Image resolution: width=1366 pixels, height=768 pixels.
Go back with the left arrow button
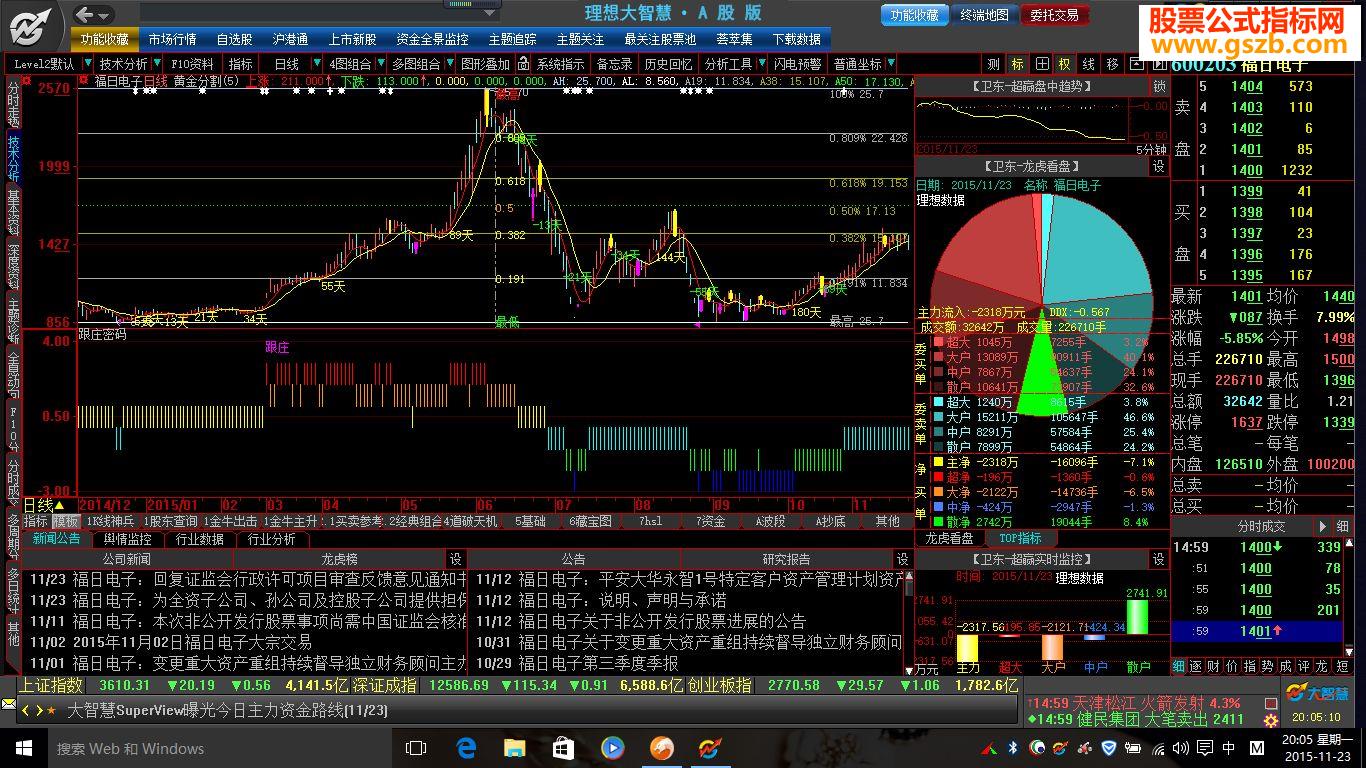point(84,14)
